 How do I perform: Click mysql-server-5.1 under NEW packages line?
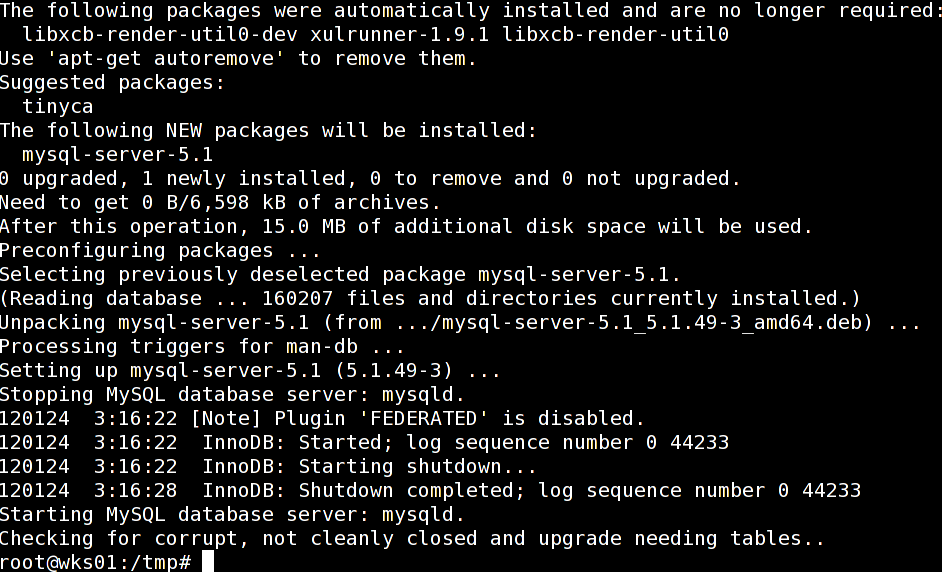(x=118, y=155)
